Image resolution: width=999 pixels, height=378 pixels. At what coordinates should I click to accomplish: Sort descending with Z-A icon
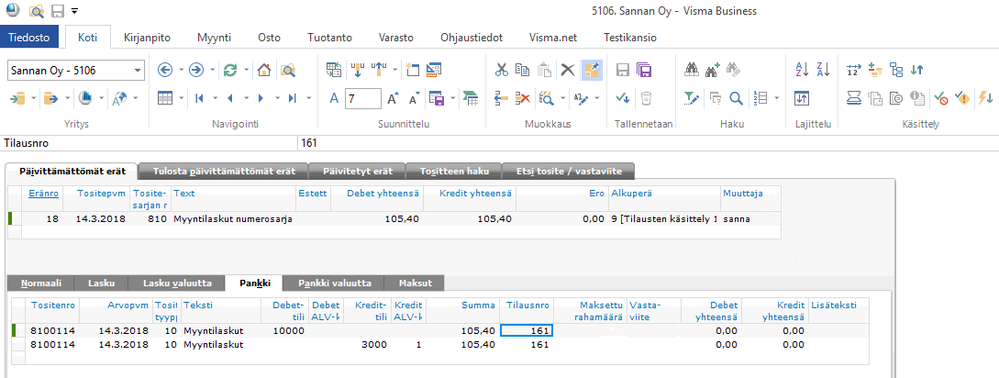(x=823, y=69)
